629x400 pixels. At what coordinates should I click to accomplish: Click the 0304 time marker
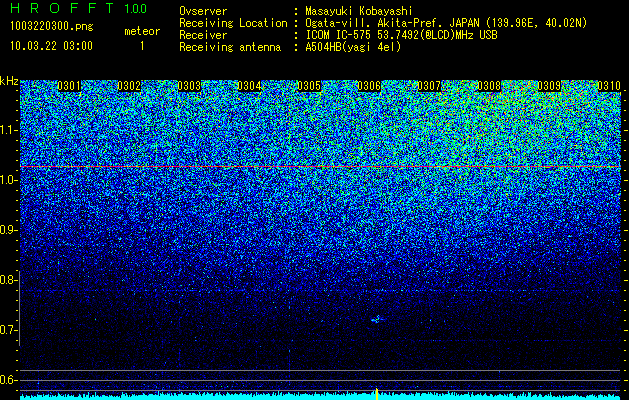point(249,86)
